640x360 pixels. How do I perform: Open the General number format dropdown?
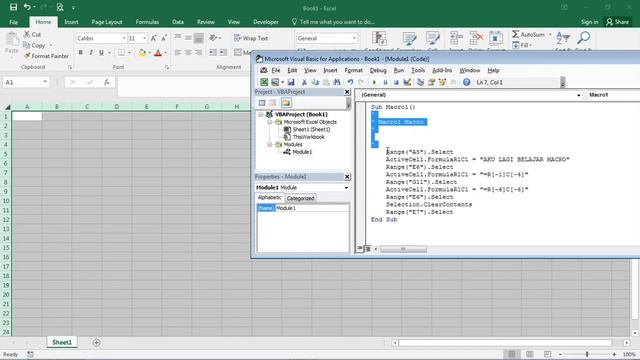354,38
